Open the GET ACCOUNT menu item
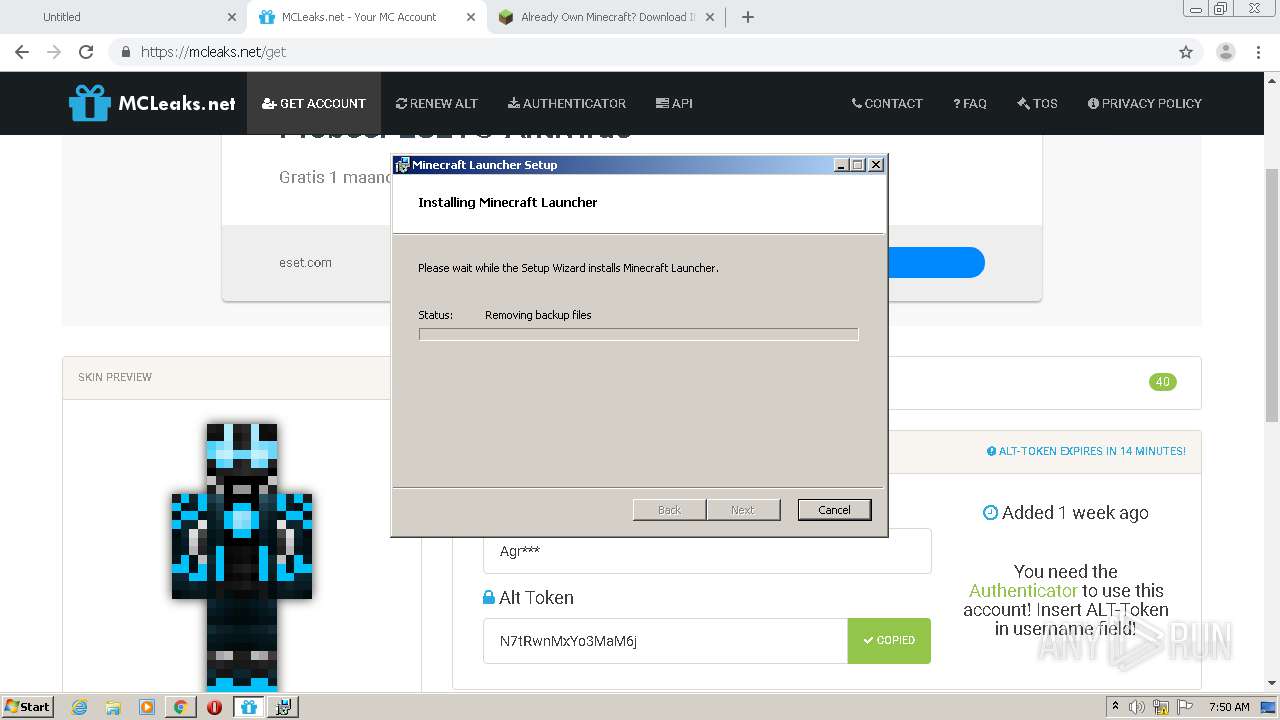 tap(314, 103)
